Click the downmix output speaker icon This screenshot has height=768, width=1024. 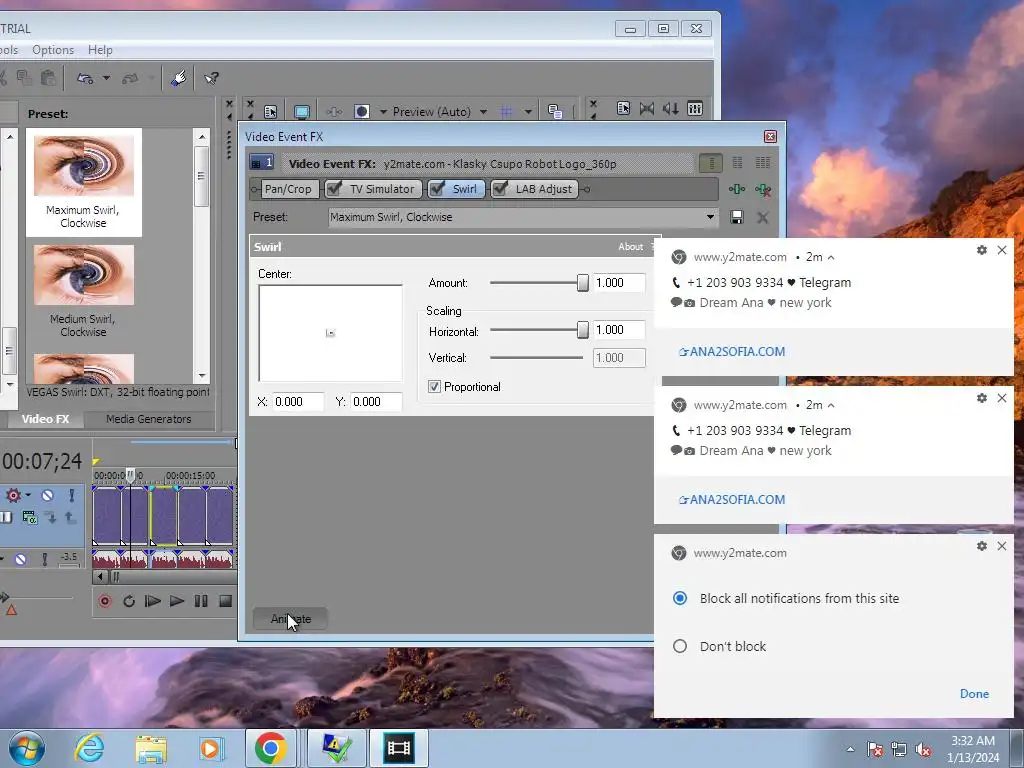[671, 108]
